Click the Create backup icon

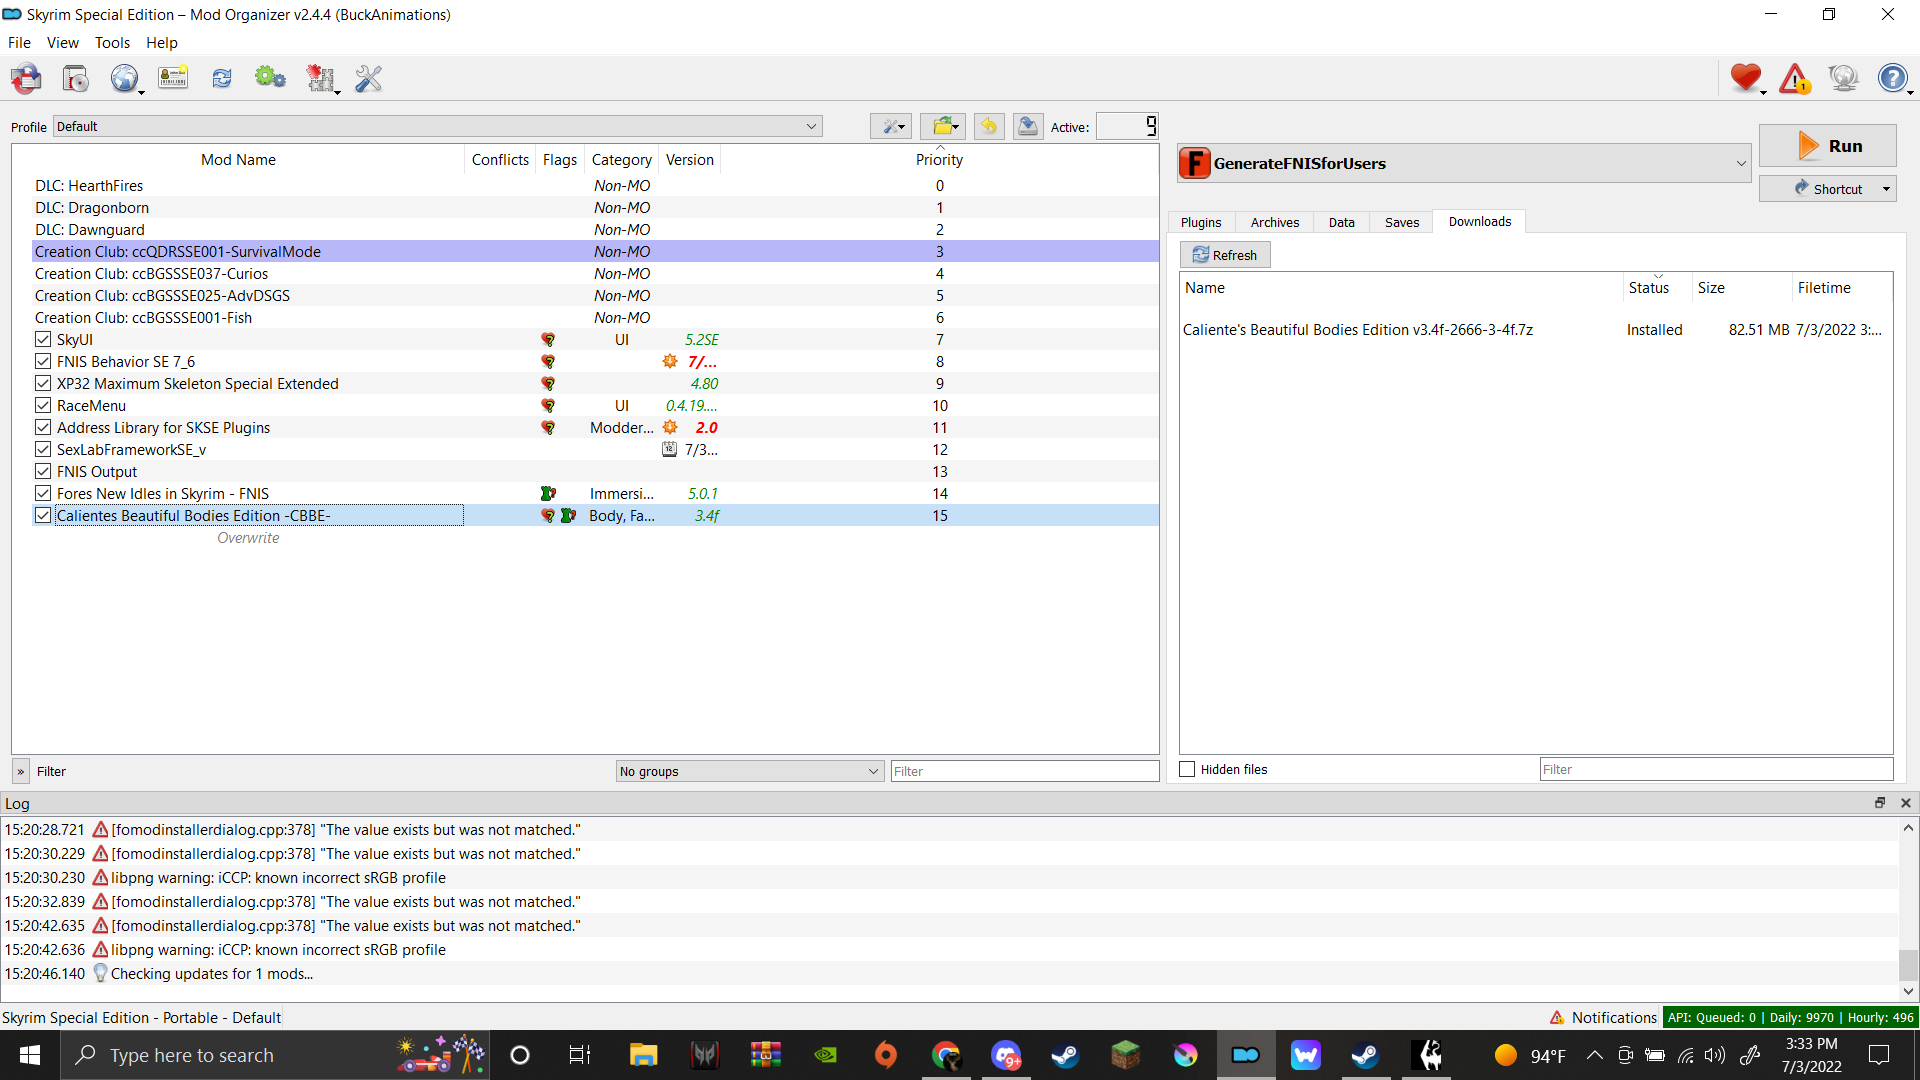coord(1027,126)
